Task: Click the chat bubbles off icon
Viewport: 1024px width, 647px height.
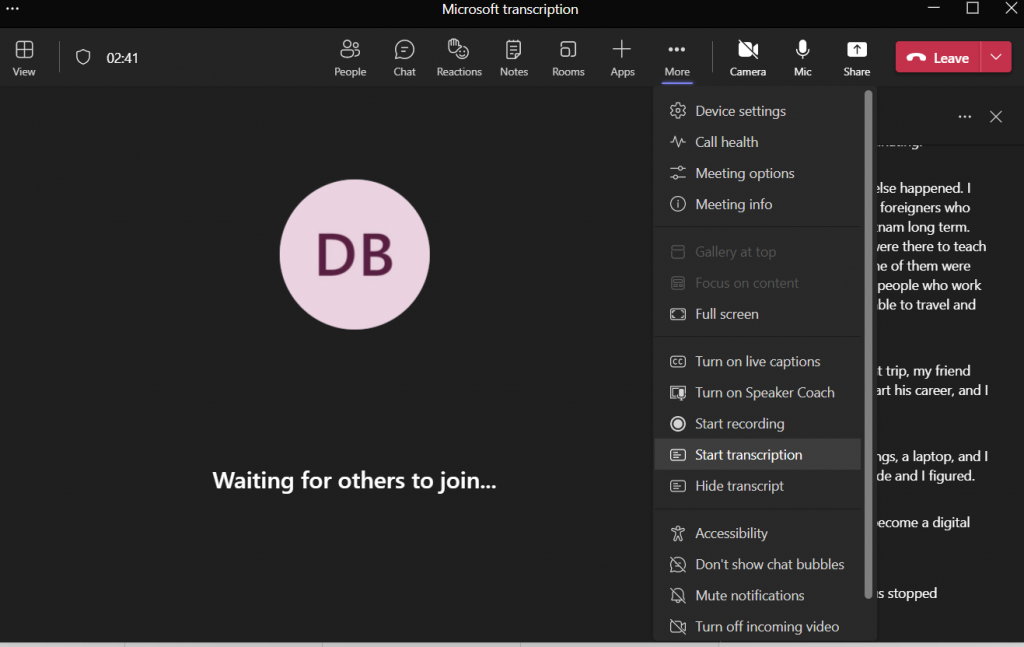Action: pos(678,564)
